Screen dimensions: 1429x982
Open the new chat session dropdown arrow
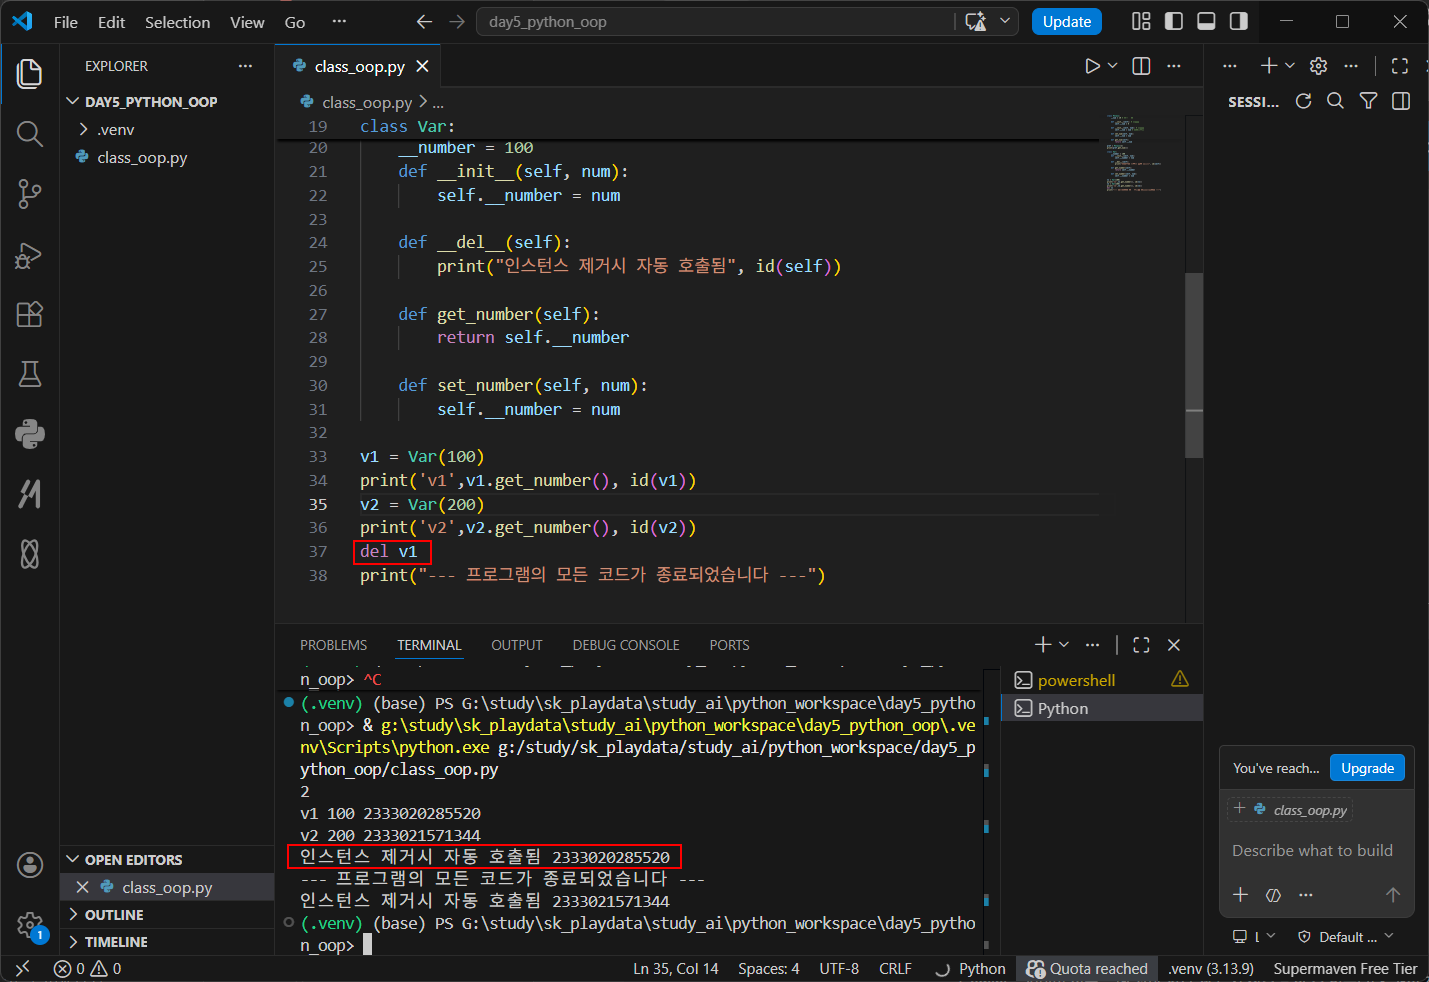click(1289, 66)
